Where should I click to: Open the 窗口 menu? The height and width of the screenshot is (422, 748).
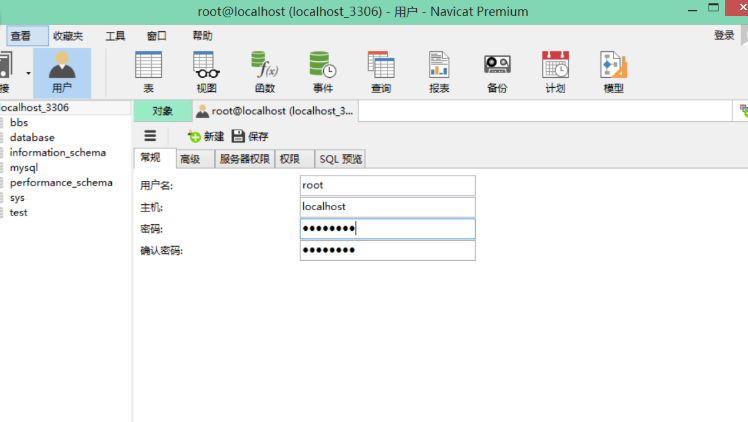point(156,36)
